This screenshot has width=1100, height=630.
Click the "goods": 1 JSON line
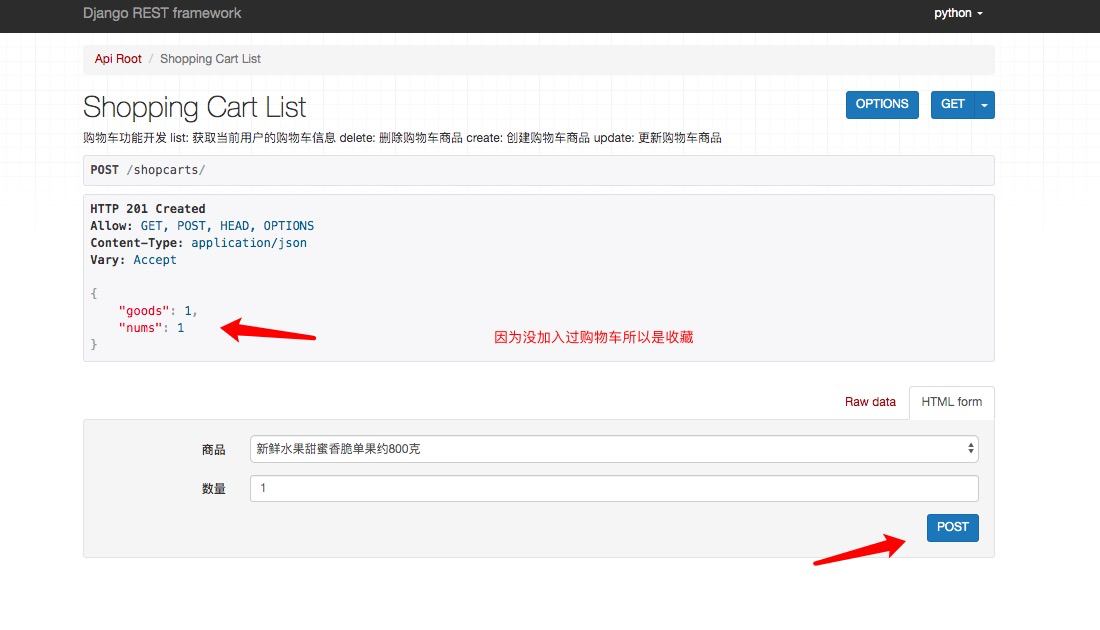(x=158, y=311)
